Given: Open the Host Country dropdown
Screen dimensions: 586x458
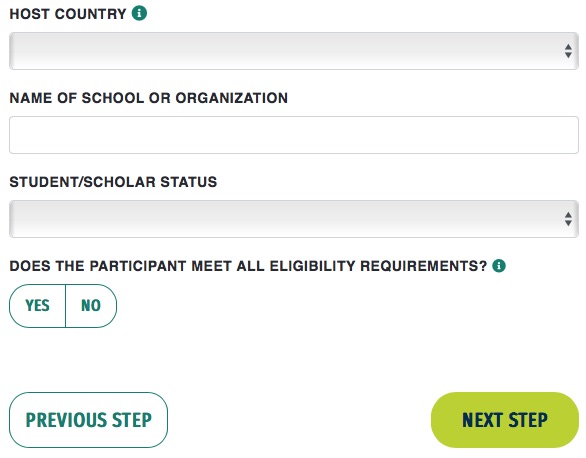Looking at the screenshot, I should pos(294,51).
